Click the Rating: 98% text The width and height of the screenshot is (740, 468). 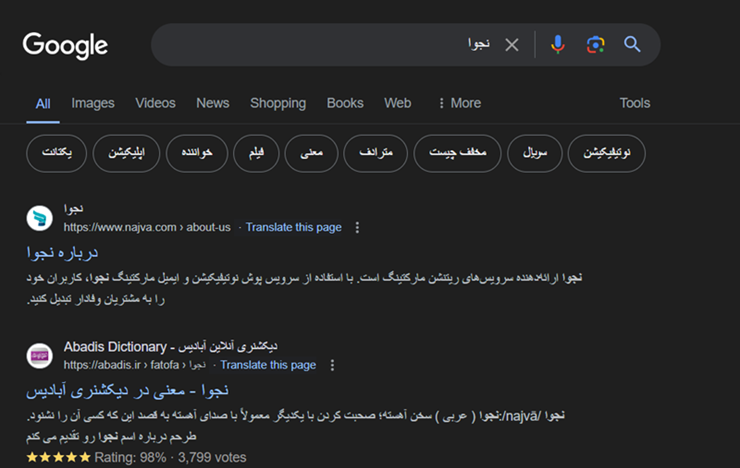(x=130, y=458)
